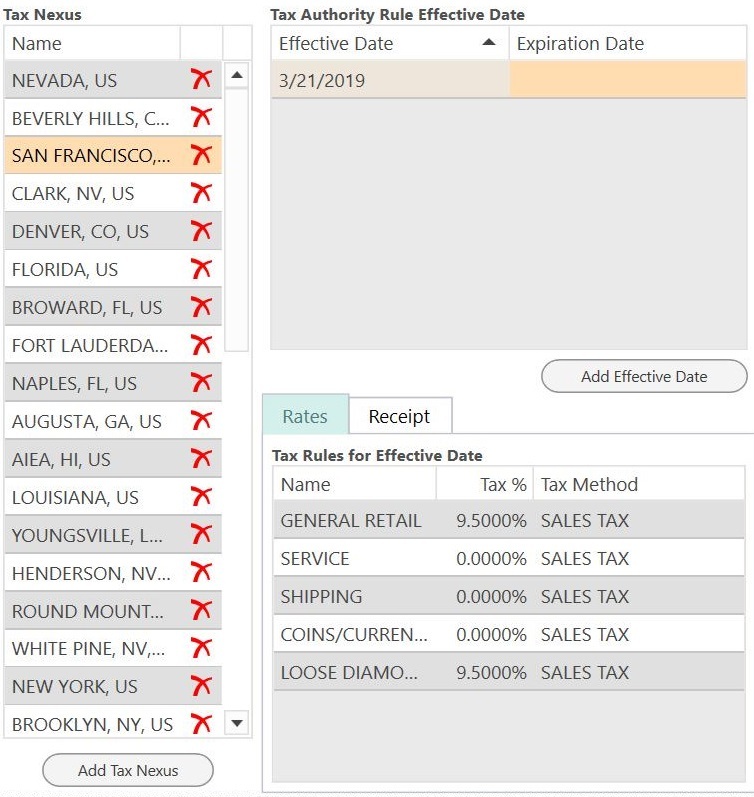Switch to the Receipt tab
754x797 pixels.
pos(400,416)
